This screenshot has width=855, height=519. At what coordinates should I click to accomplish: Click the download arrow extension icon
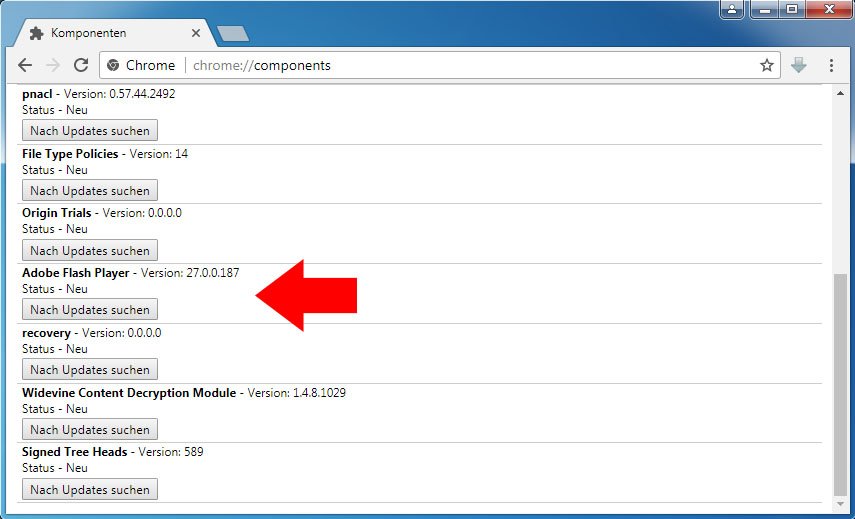pyautogui.click(x=798, y=65)
